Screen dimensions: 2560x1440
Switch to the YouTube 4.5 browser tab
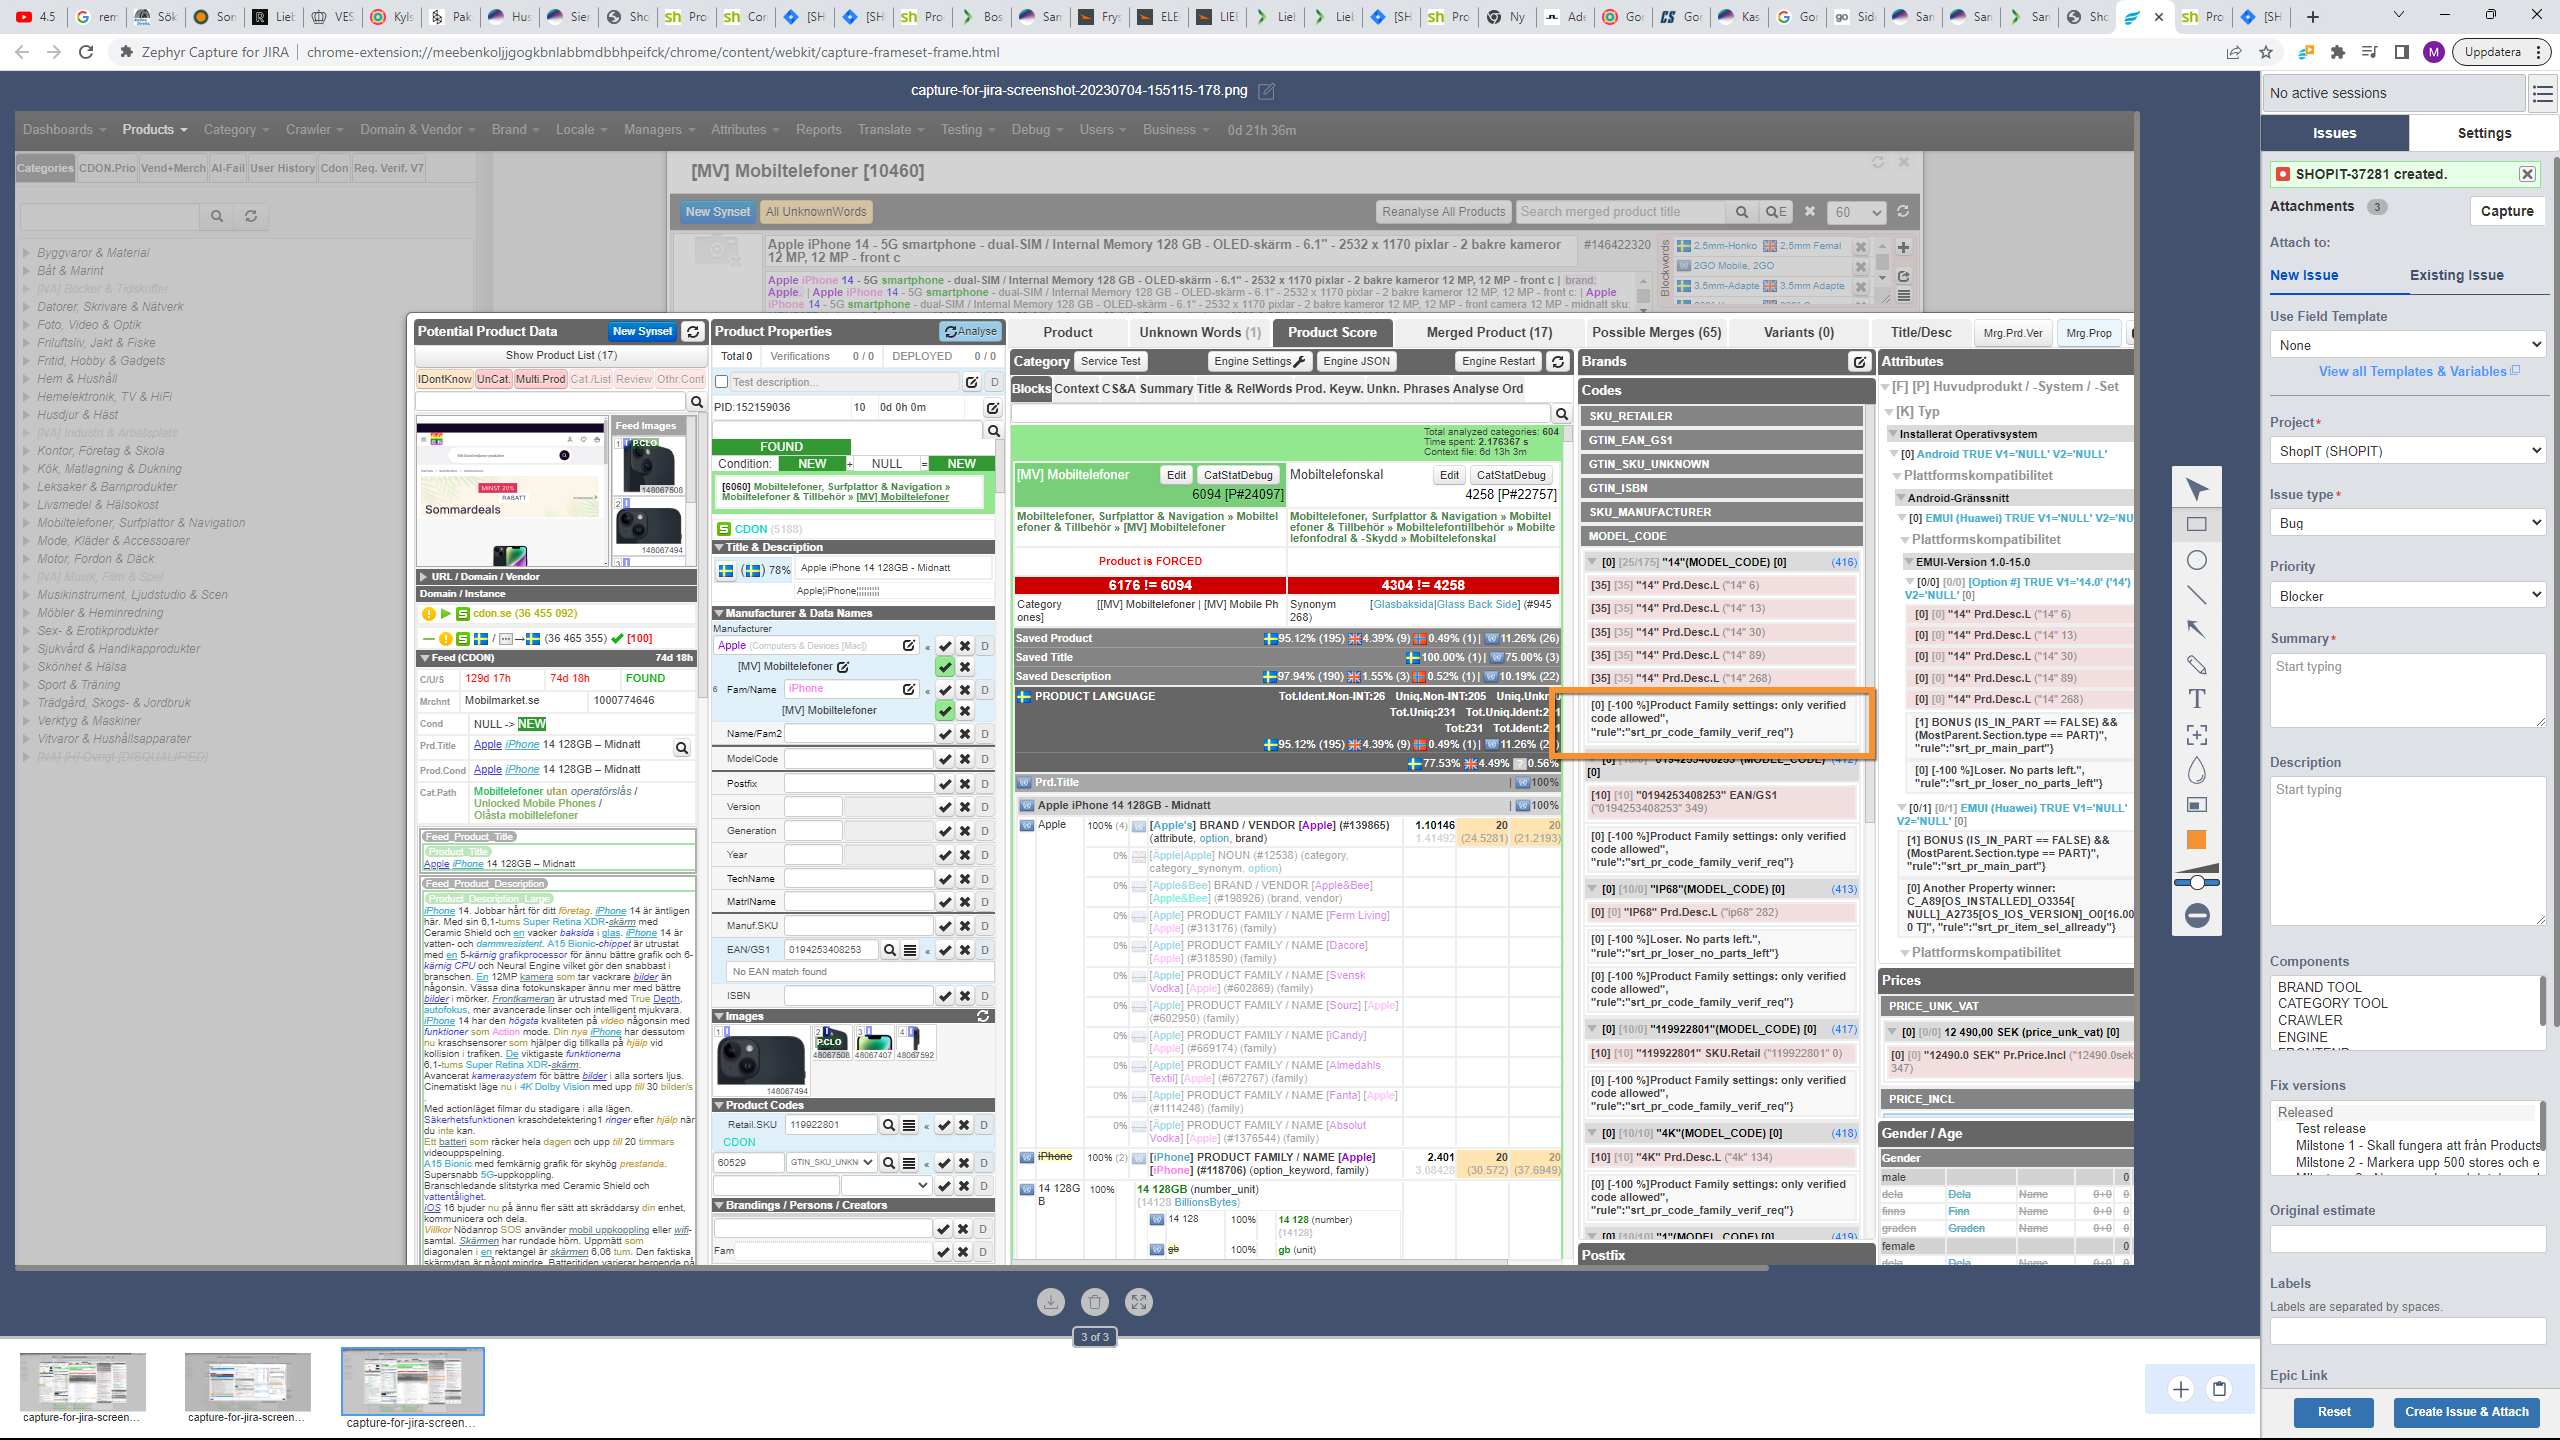pos(36,16)
